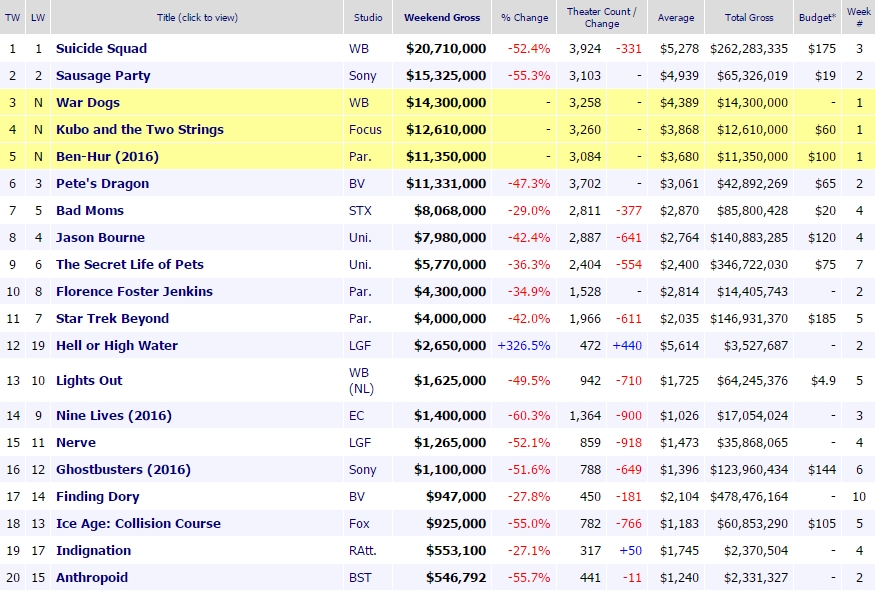
Task: Click the Indignation title link
Action: [x=93, y=551]
